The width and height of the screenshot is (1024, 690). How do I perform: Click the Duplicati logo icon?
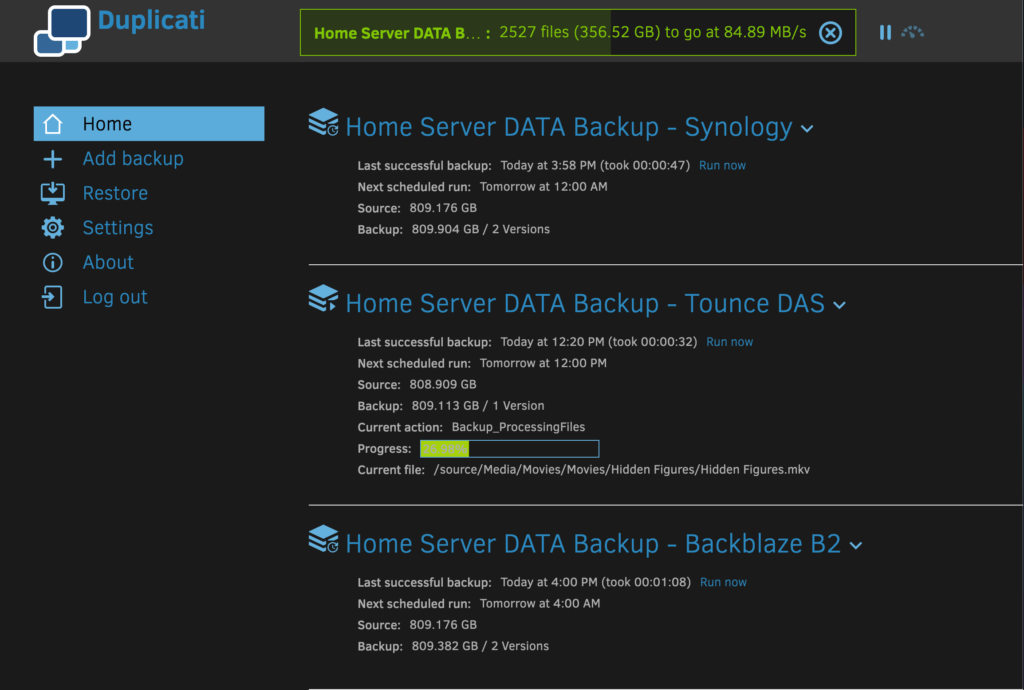pos(62,31)
